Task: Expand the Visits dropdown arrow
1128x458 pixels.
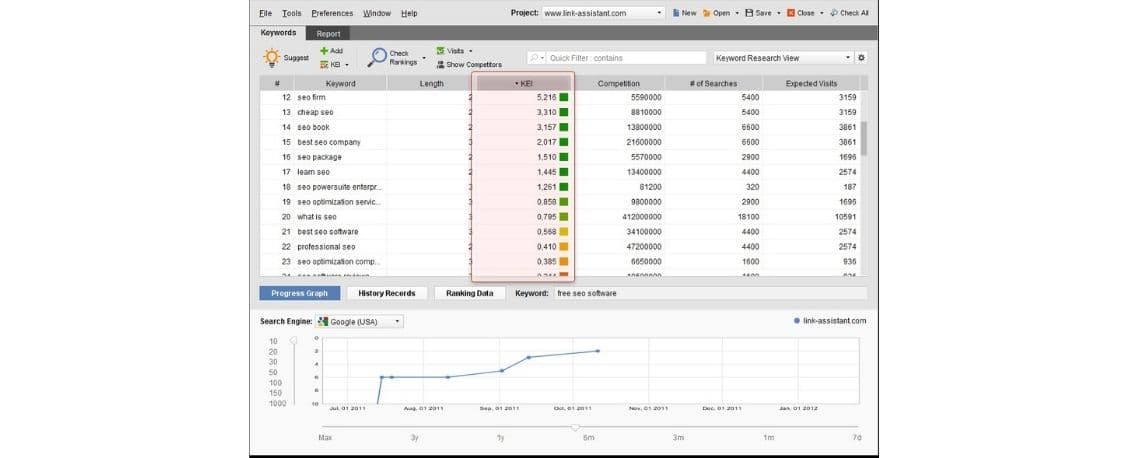Action: tap(470, 51)
